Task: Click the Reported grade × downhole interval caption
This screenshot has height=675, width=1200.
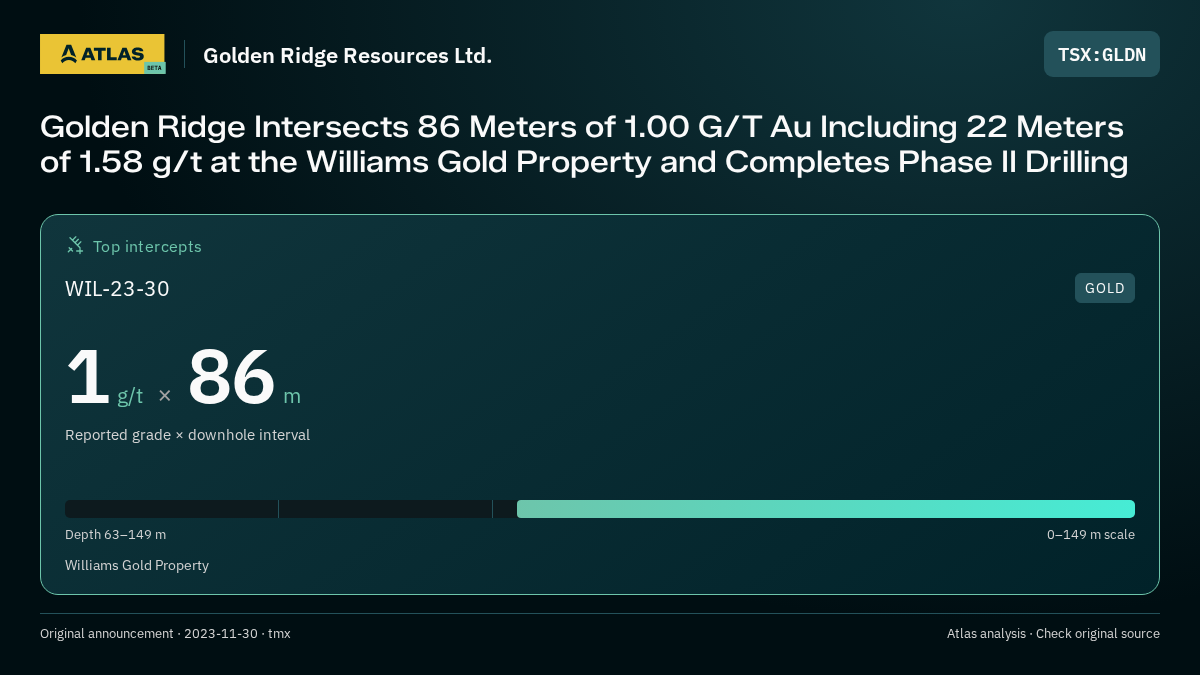Action: [187, 435]
